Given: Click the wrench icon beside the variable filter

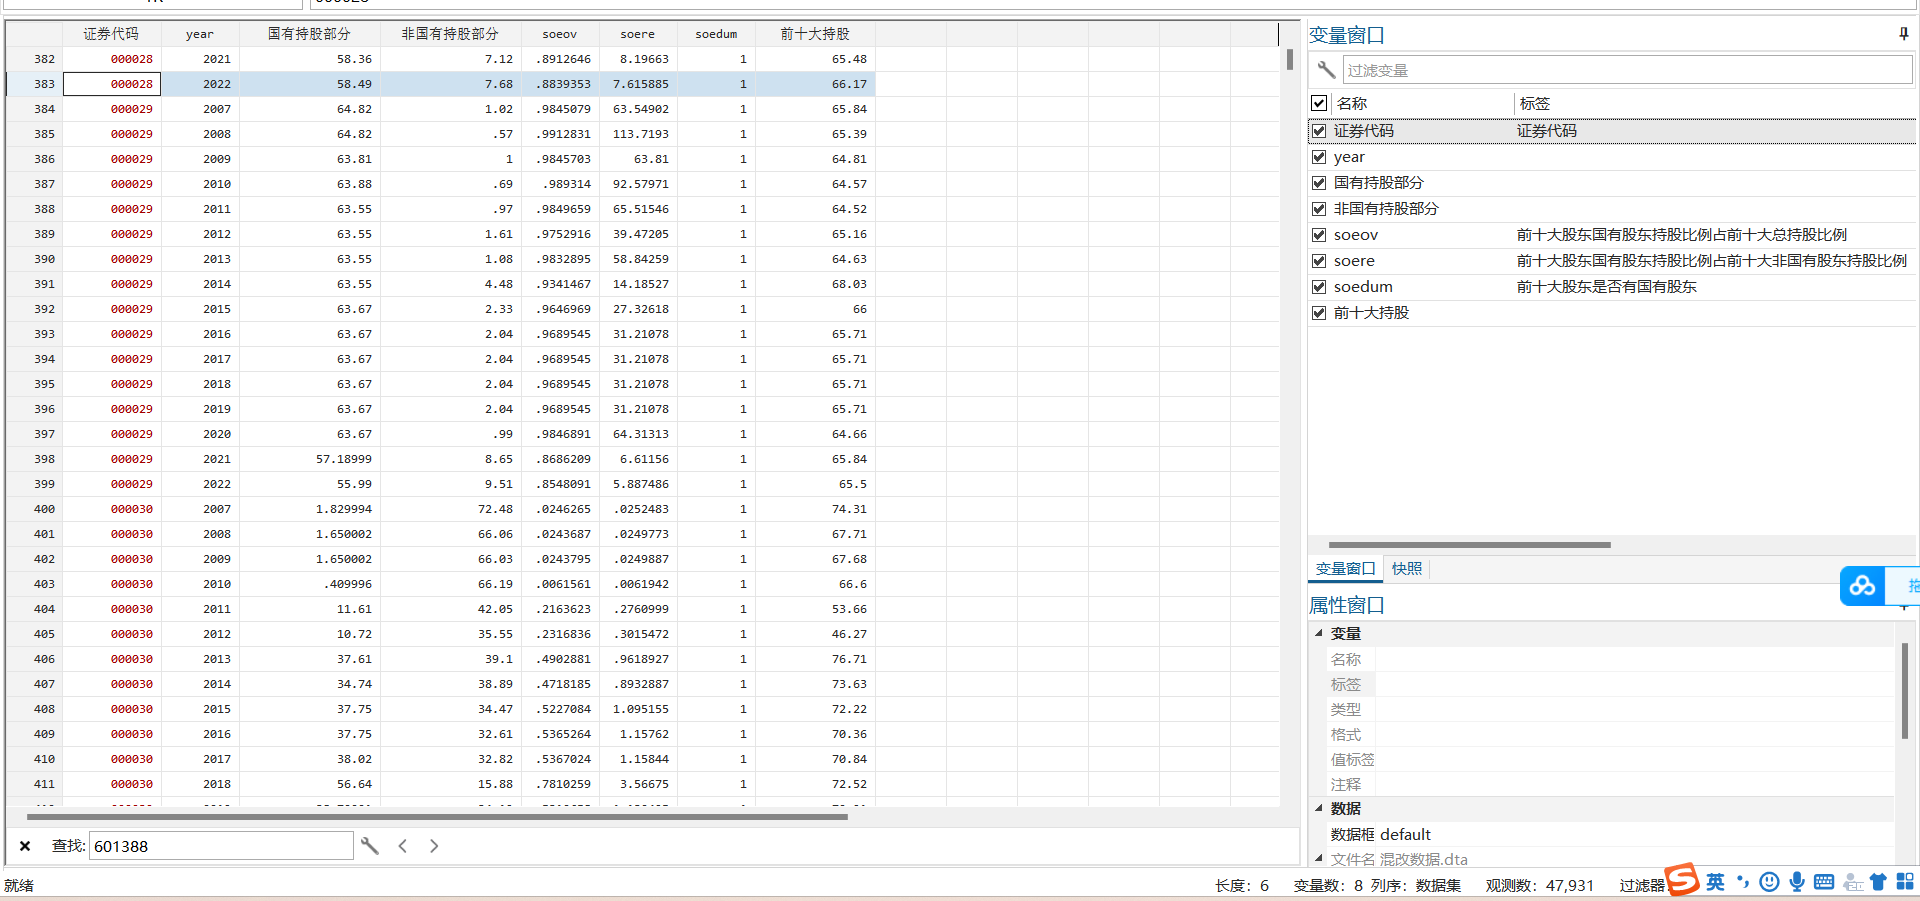Looking at the screenshot, I should [1326, 70].
